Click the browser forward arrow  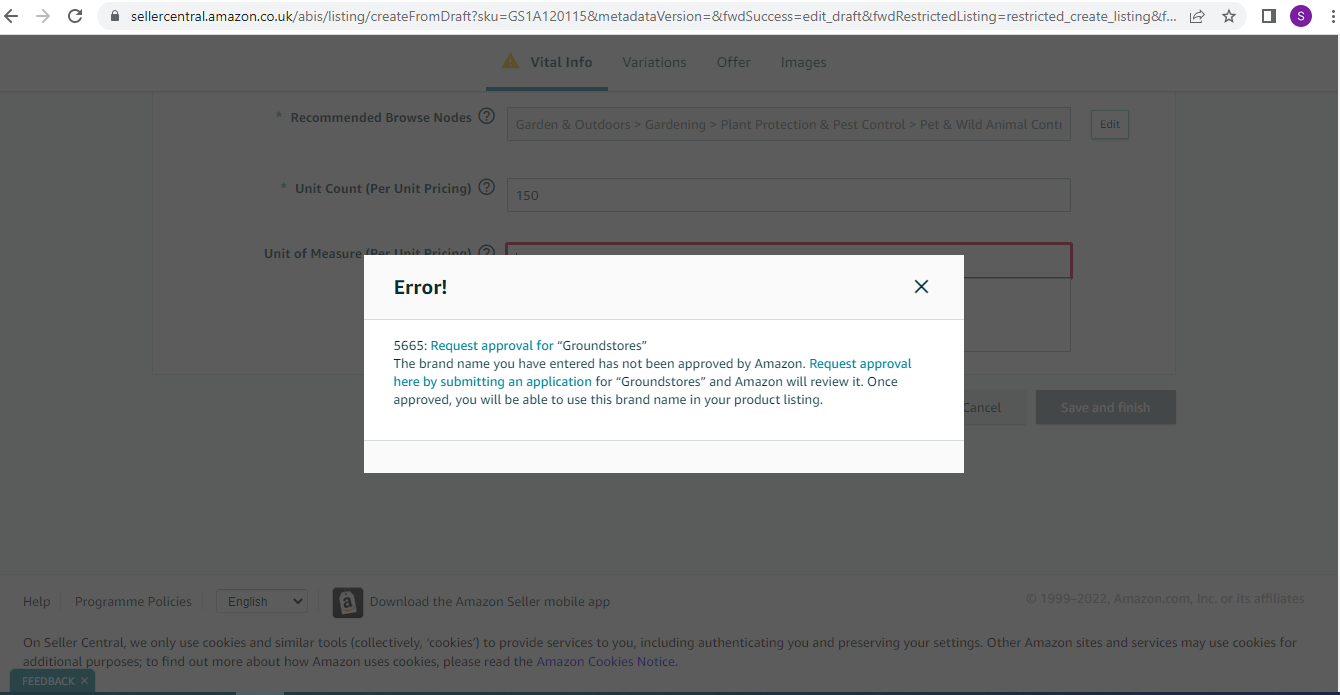(43, 16)
